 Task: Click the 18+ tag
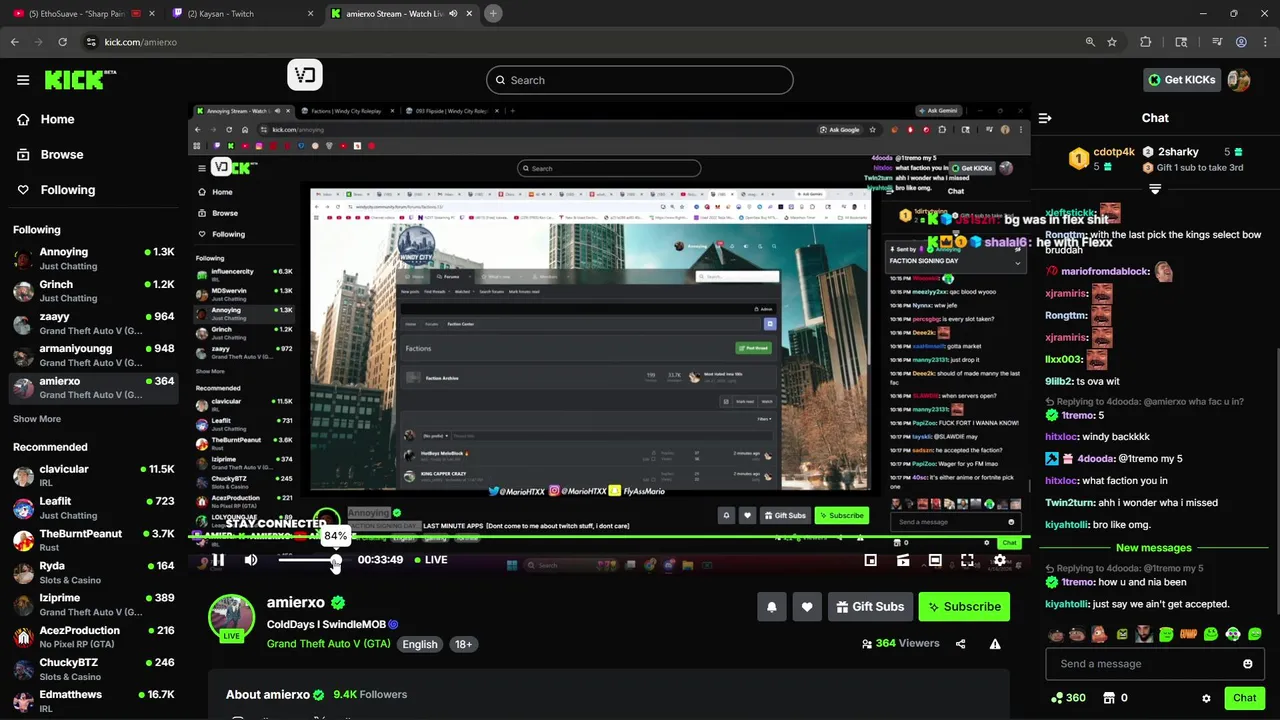(x=464, y=644)
